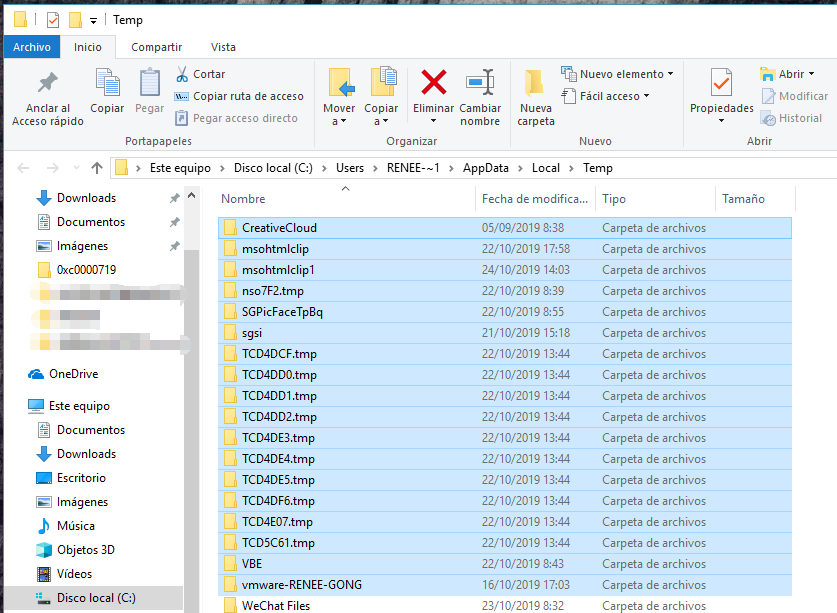
Task: Click the Modificar button
Action: pos(795,96)
